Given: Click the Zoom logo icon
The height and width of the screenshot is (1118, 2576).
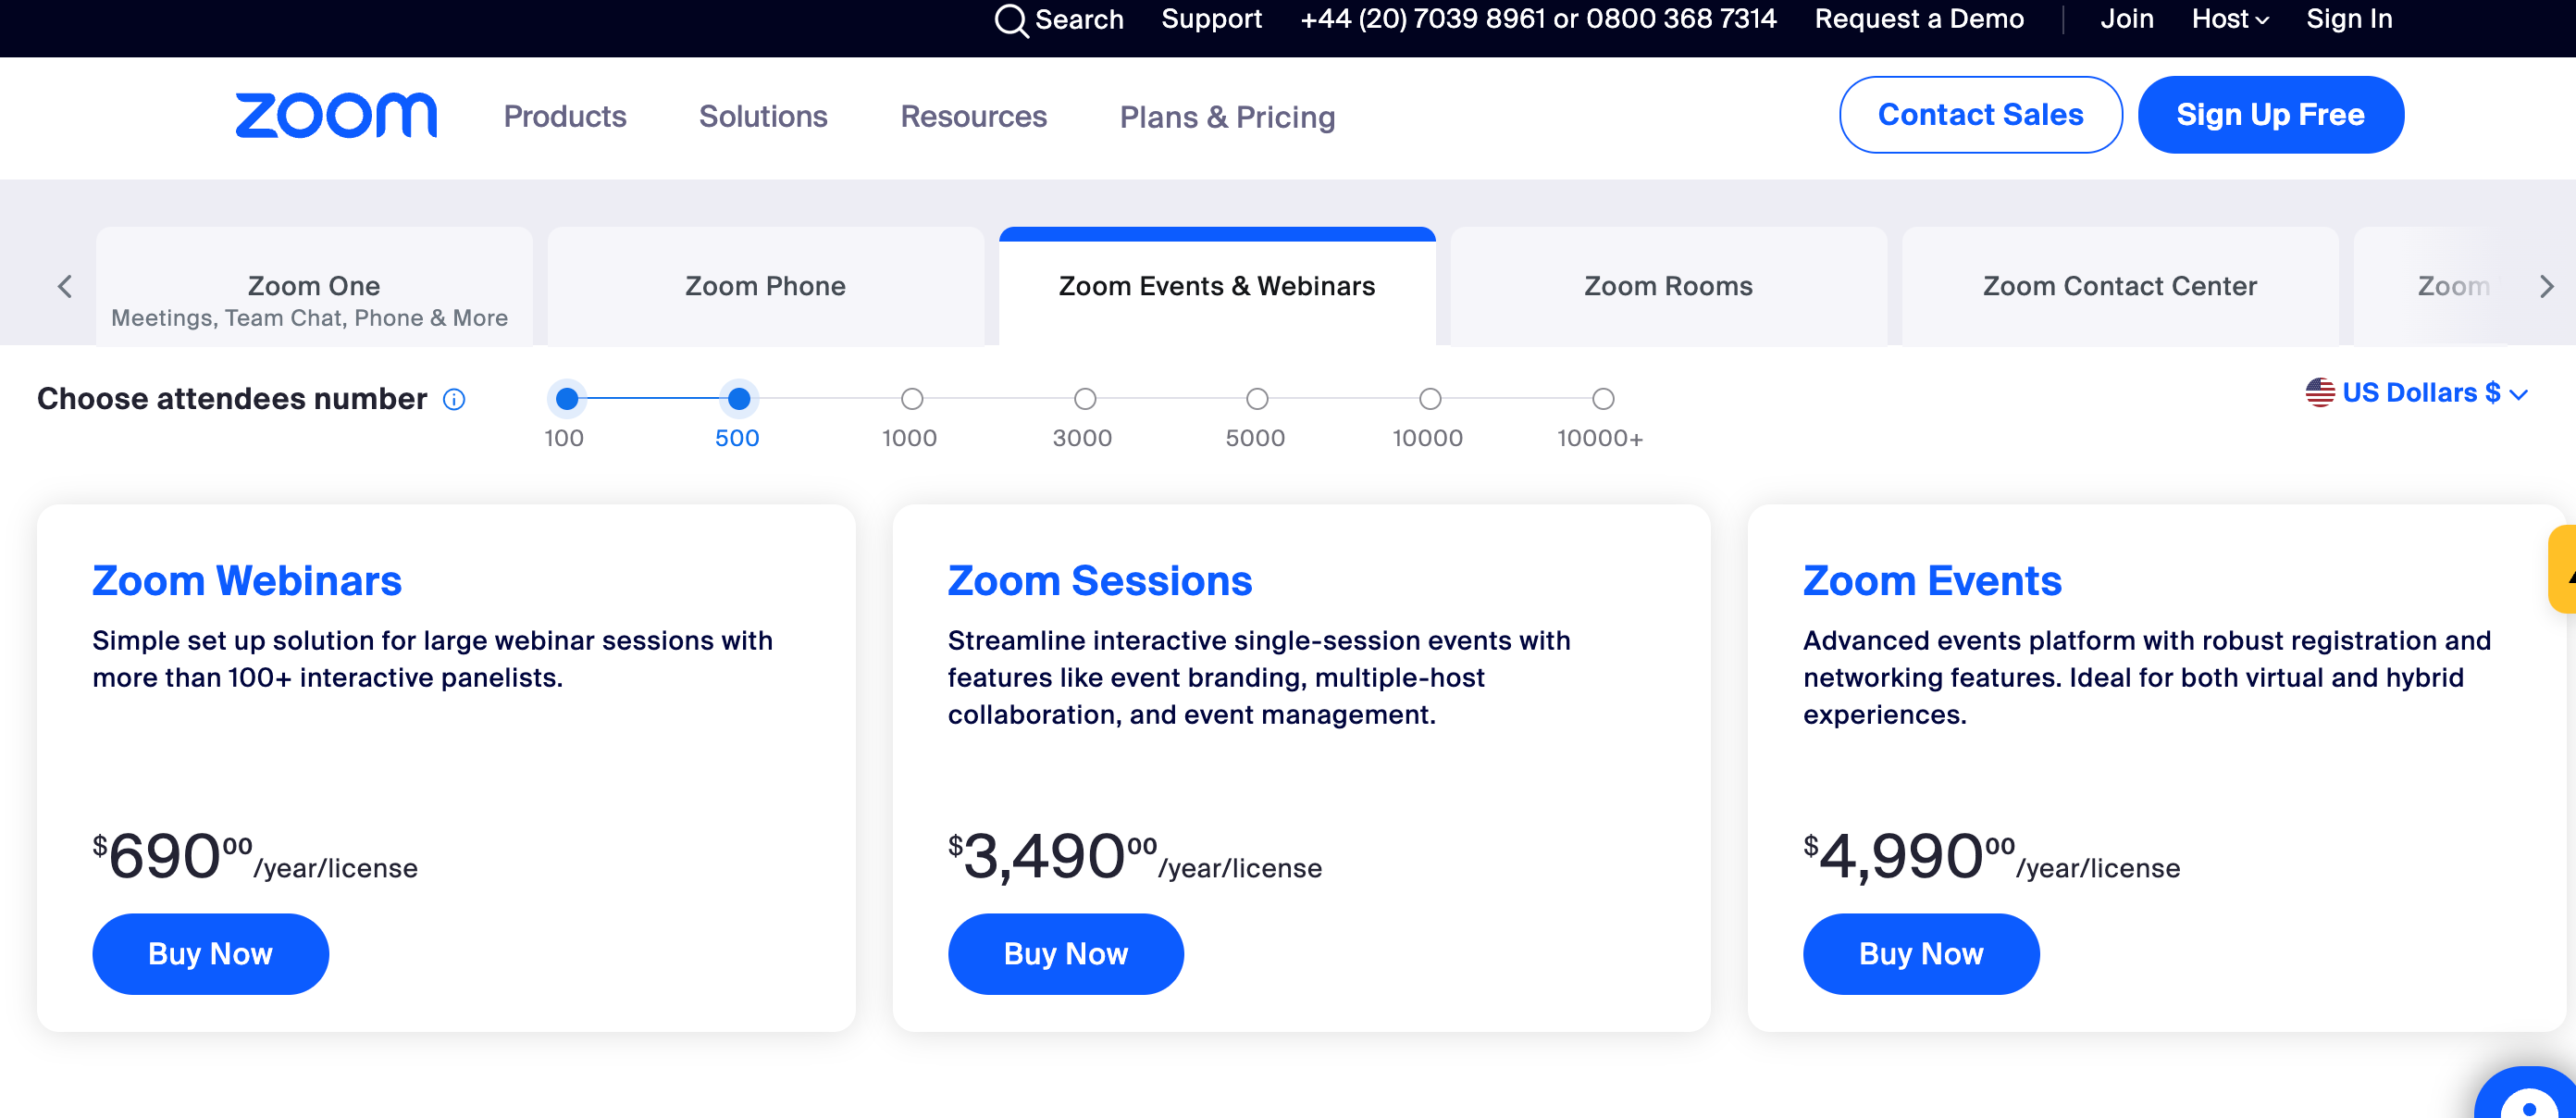Looking at the screenshot, I should [335, 114].
